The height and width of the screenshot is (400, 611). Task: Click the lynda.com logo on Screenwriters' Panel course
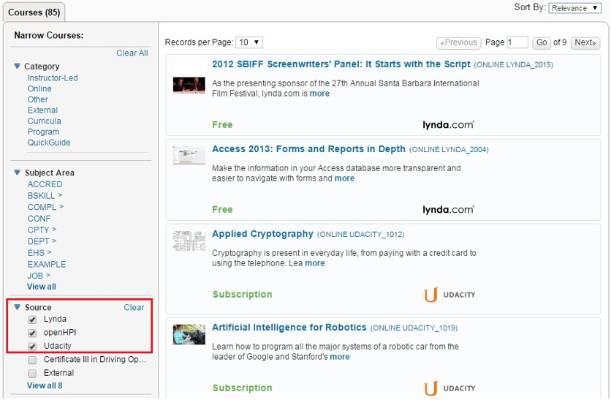pos(447,124)
